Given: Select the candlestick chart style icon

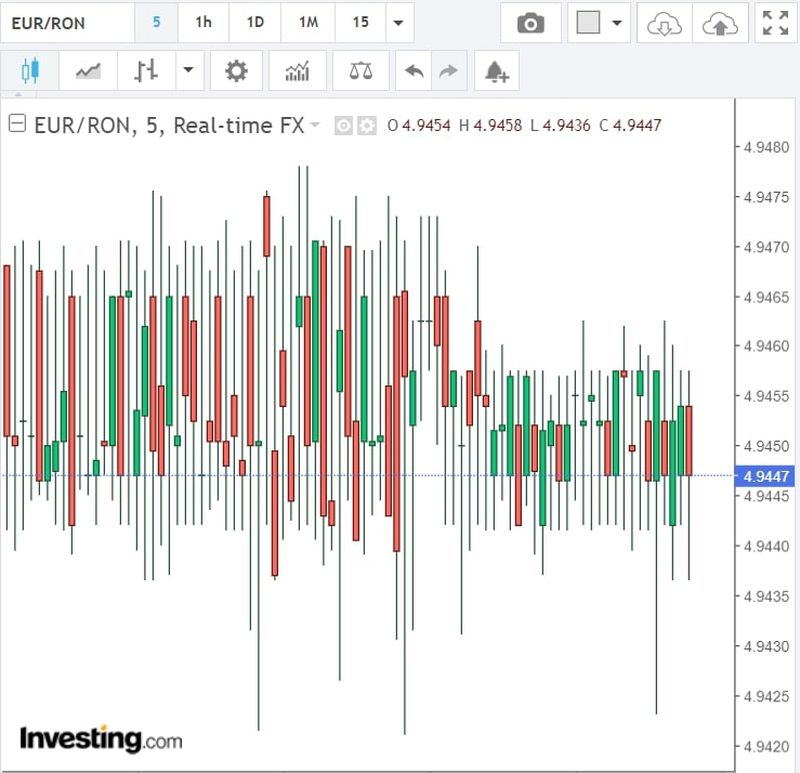Looking at the screenshot, I should (x=30, y=71).
